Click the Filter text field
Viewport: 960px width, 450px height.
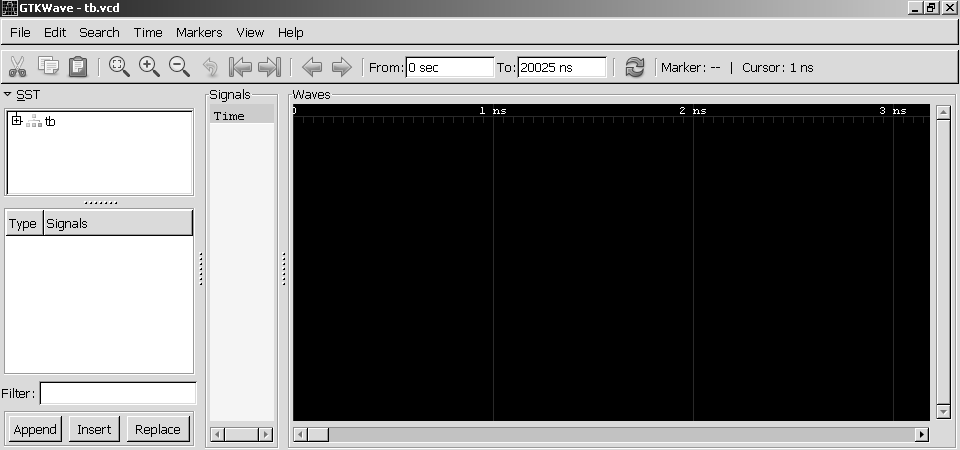117,393
